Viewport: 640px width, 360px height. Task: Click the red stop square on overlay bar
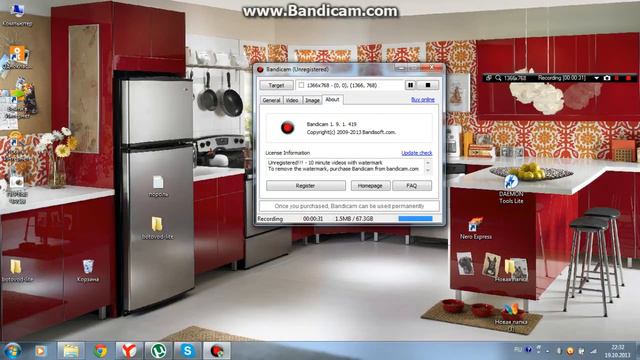pyautogui.click(x=629, y=78)
